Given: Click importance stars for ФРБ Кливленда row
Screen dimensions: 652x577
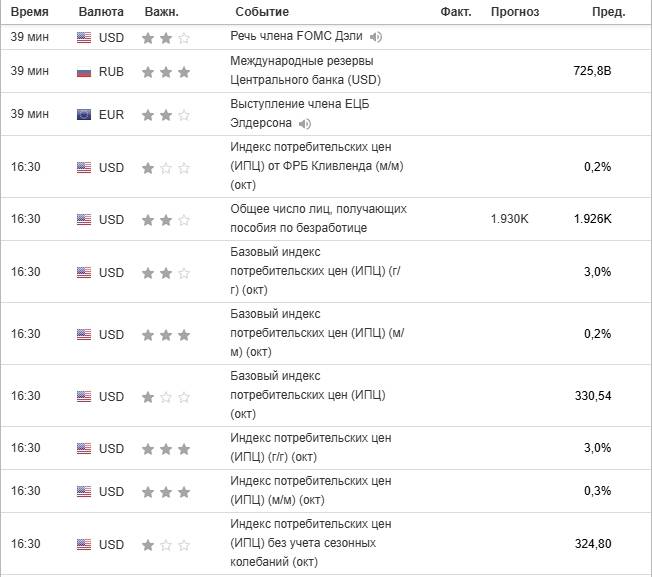Looking at the screenshot, I should (166, 168).
